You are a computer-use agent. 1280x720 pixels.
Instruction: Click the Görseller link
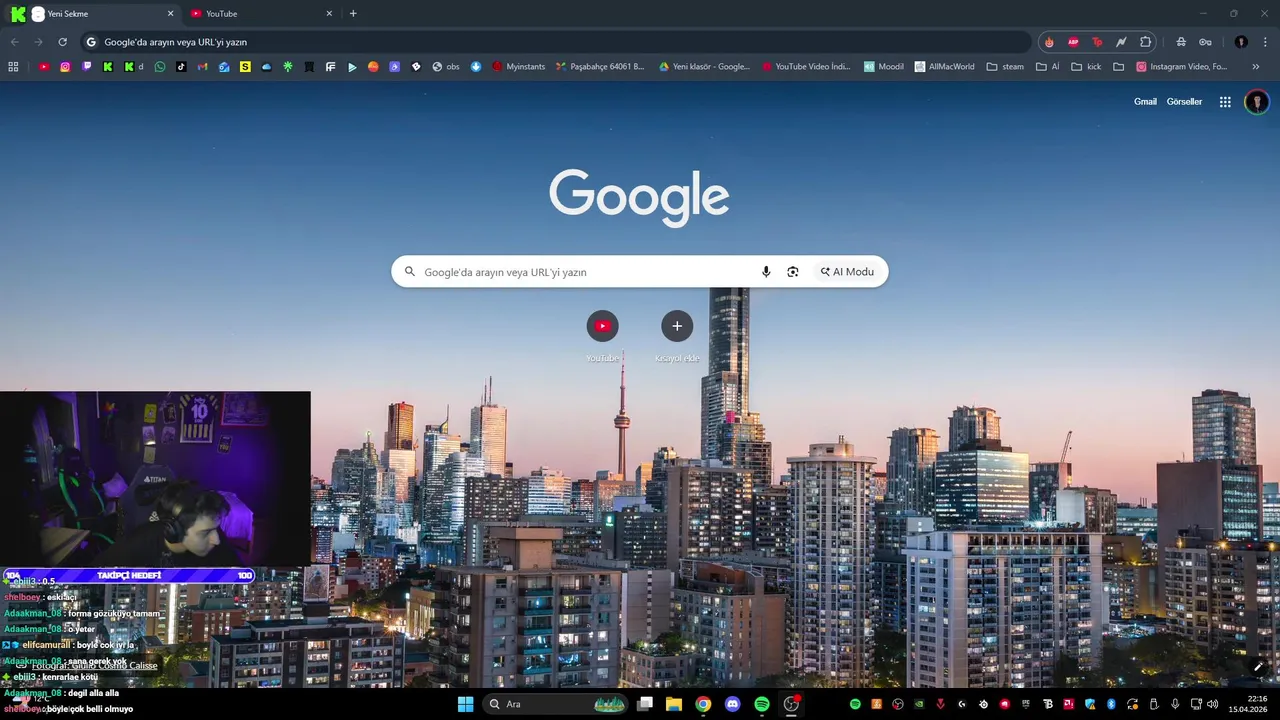(x=1184, y=102)
